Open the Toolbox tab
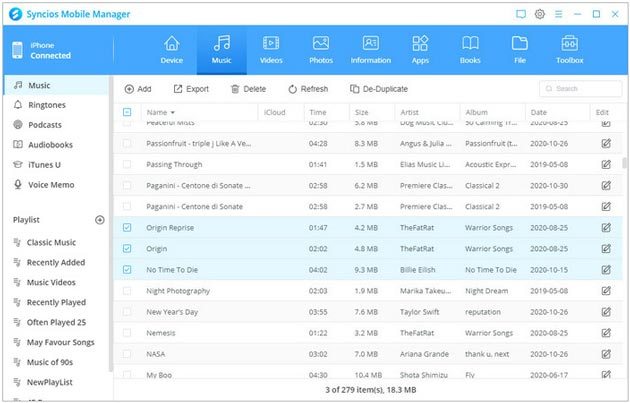 [x=569, y=50]
